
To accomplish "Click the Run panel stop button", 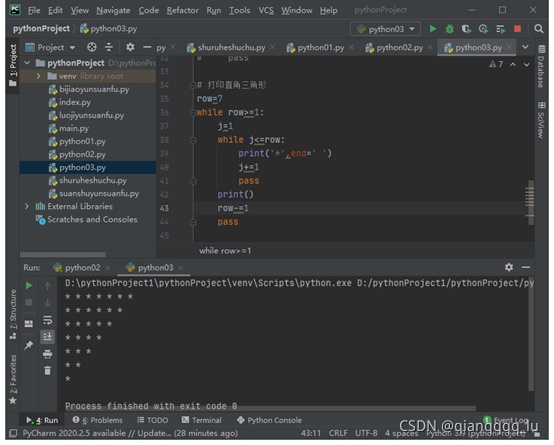I will pyautogui.click(x=29, y=302).
